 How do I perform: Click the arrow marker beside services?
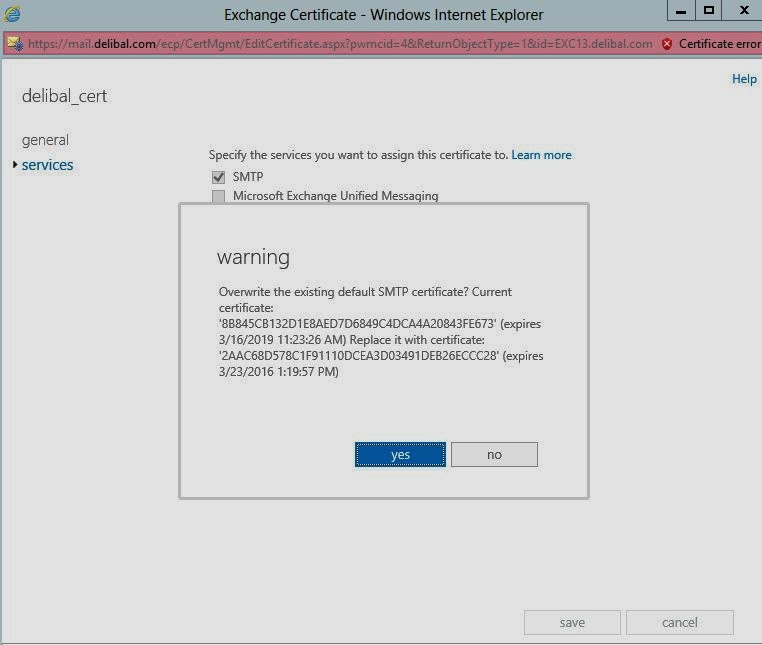tap(15, 165)
